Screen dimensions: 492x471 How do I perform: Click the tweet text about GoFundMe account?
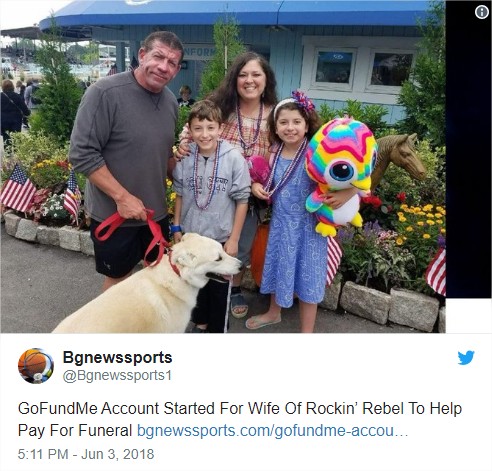tap(240, 419)
